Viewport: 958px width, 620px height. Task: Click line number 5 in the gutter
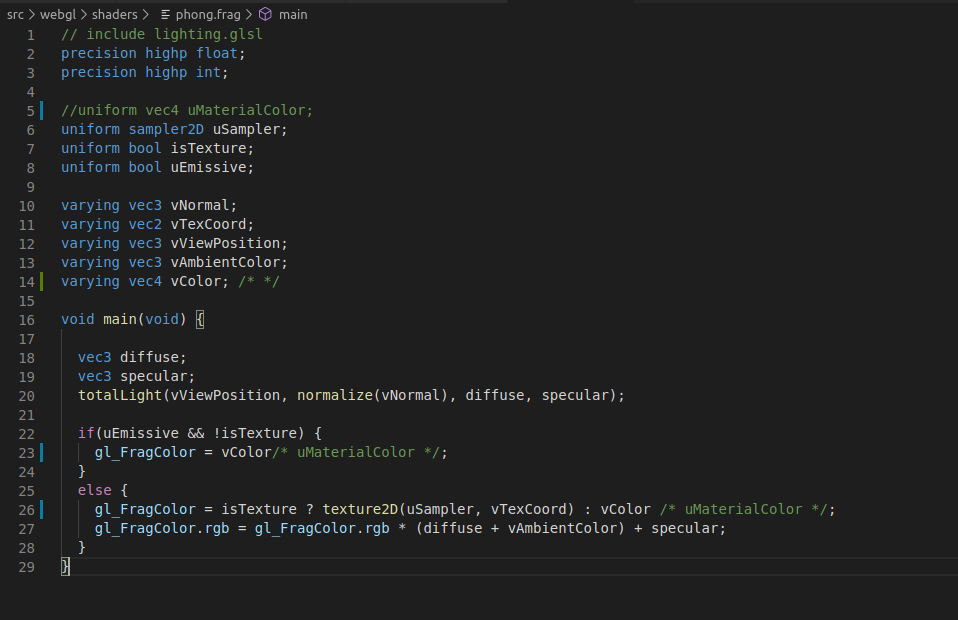31,111
